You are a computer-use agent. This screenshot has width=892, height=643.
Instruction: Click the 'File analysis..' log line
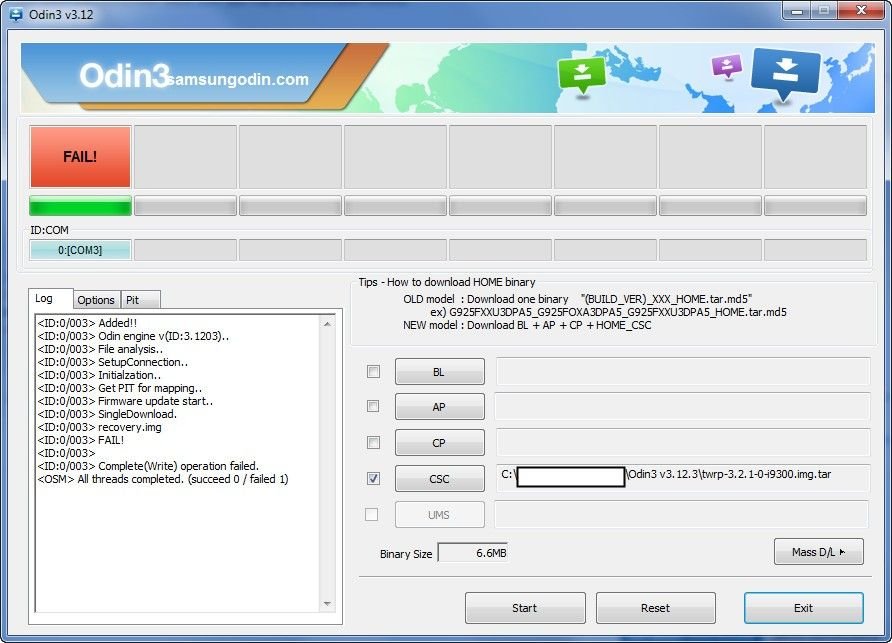tap(100, 349)
